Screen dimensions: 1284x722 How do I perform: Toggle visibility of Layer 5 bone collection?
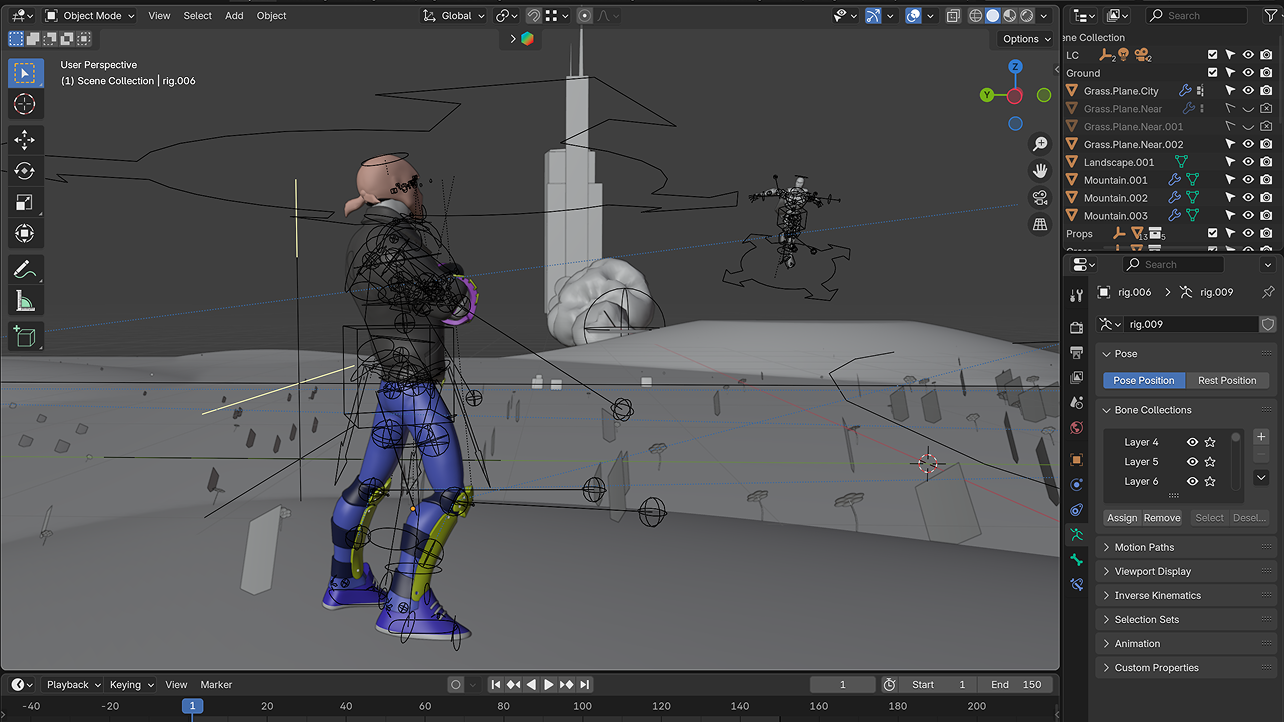1192,462
